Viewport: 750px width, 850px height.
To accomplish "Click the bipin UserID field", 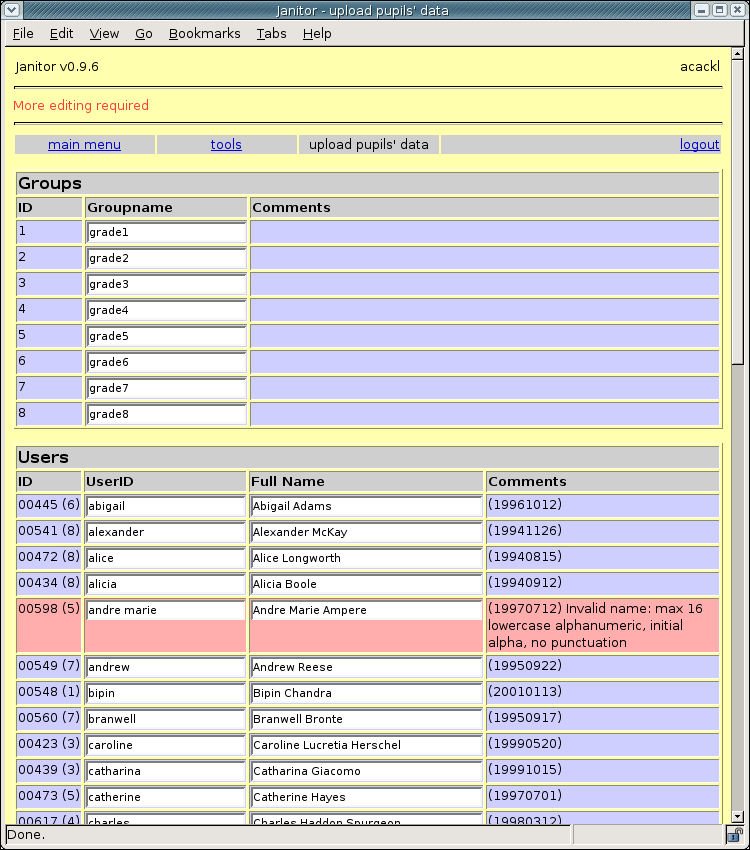I will tap(166, 693).
